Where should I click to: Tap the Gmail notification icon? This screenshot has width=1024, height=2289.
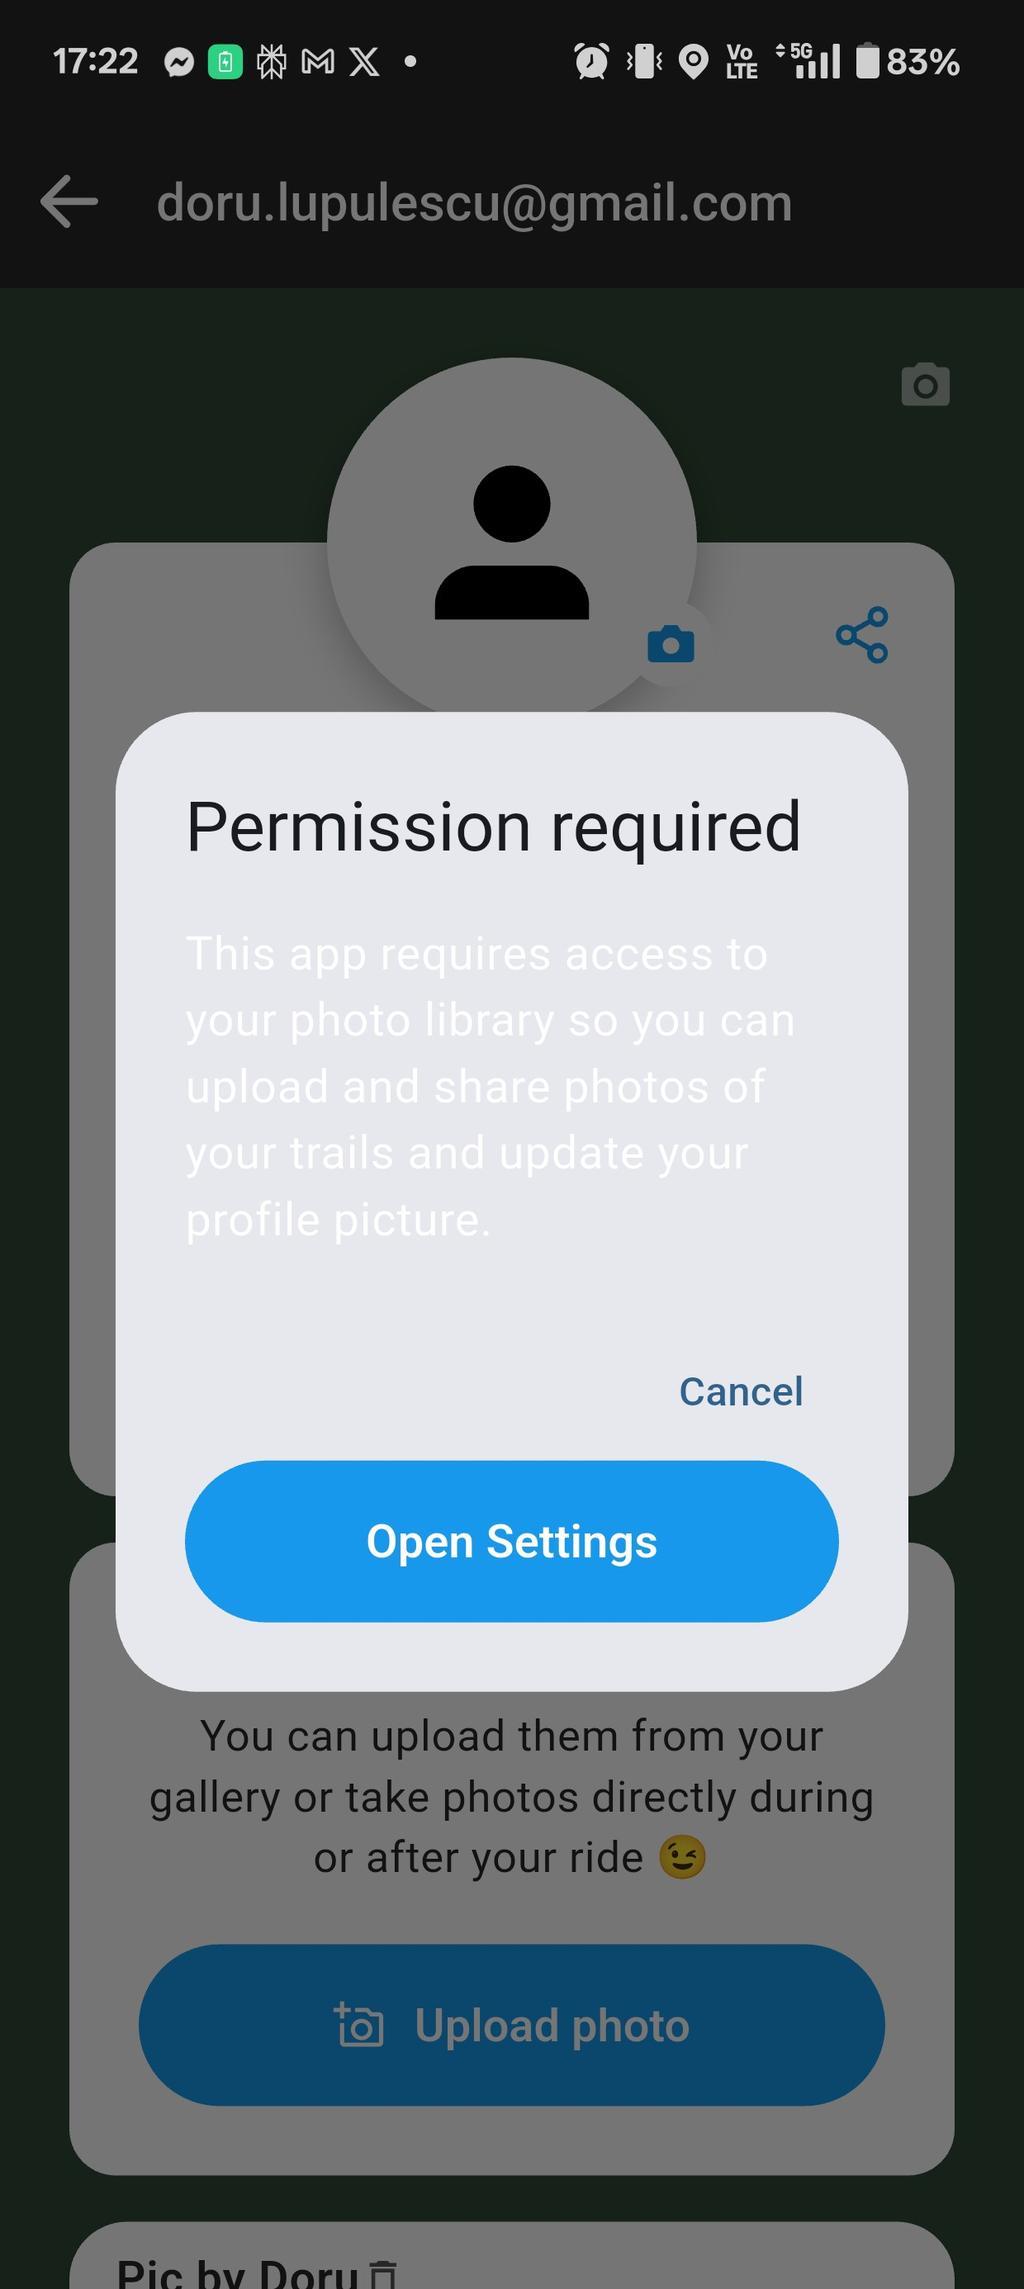[x=318, y=63]
